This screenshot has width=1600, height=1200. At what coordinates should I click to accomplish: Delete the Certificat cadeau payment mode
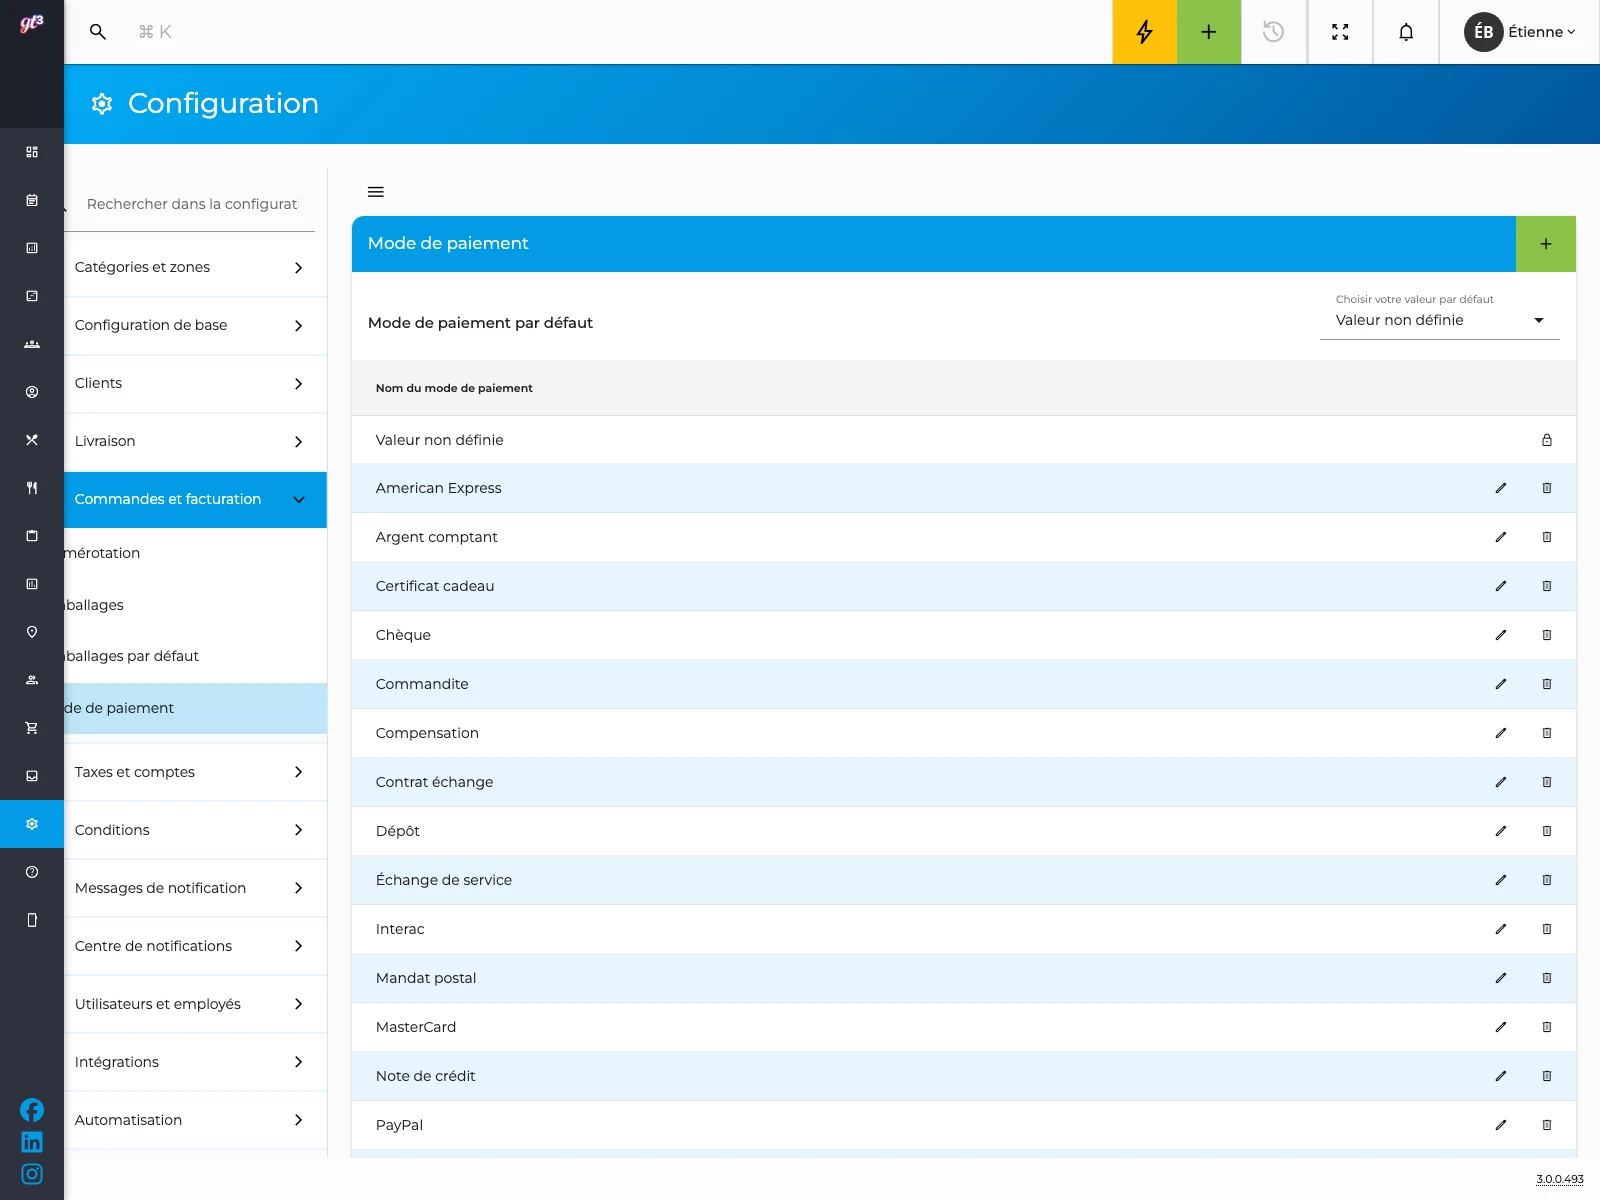1547,586
